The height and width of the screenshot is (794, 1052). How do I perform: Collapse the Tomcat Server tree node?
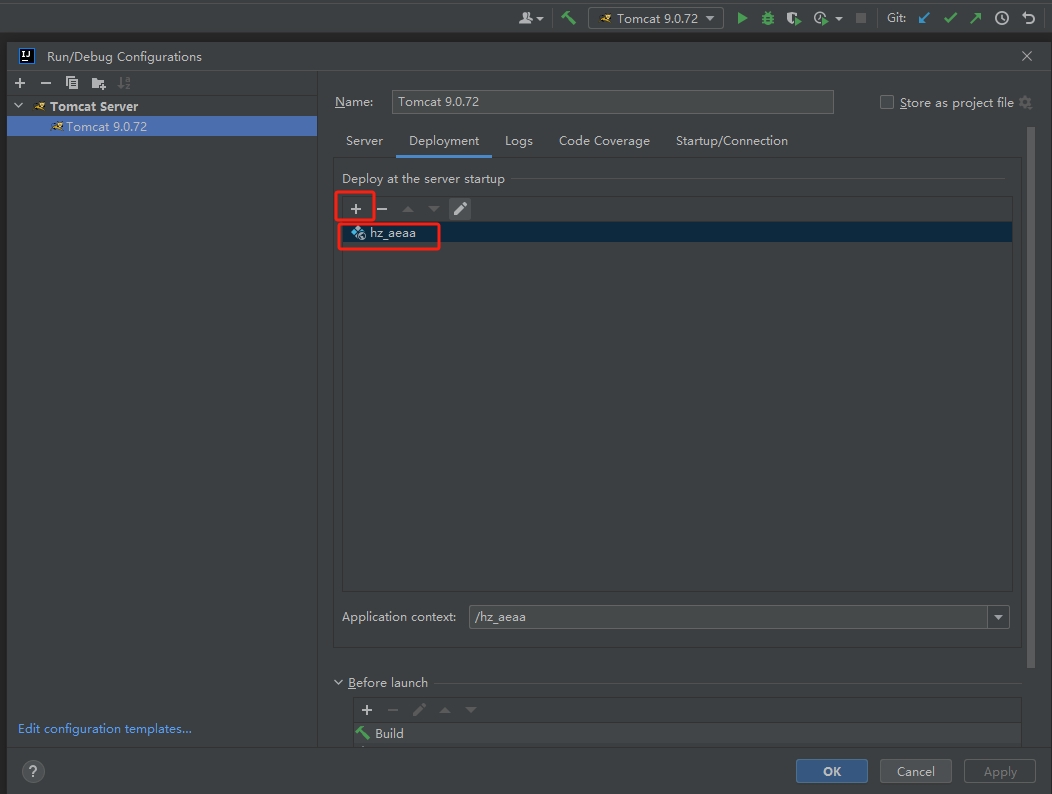click(x=19, y=106)
